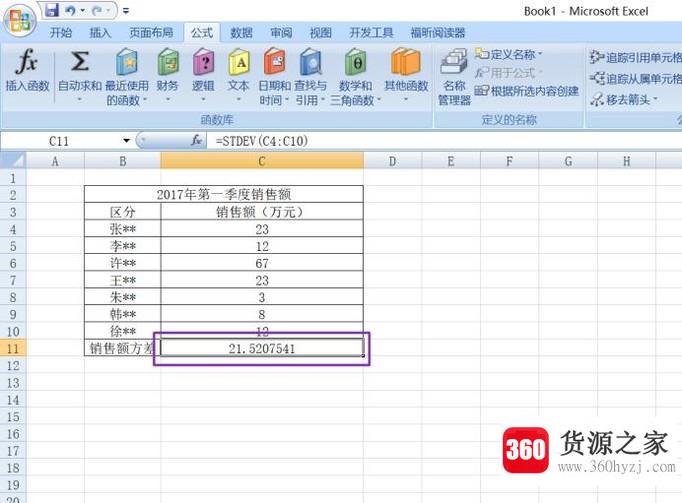The height and width of the screenshot is (503, 682).
Task: Select cell containing 区分
Action: click(123, 212)
